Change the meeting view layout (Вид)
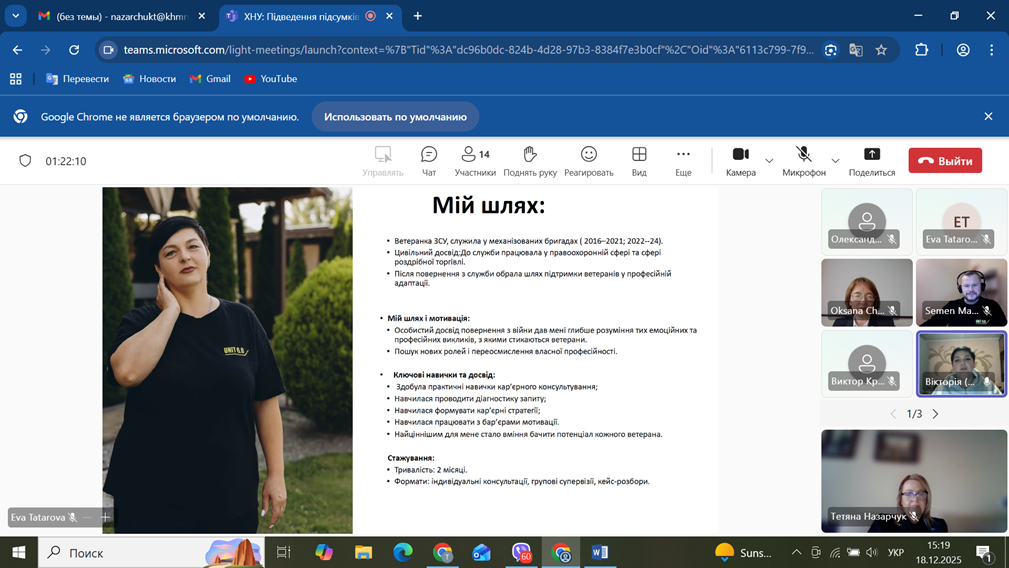Screen dimensions: 1009x568 pyautogui.click(x=639, y=160)
